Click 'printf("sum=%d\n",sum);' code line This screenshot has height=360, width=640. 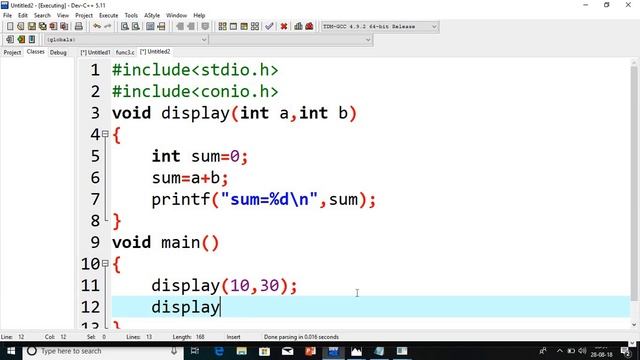(264, 200)
